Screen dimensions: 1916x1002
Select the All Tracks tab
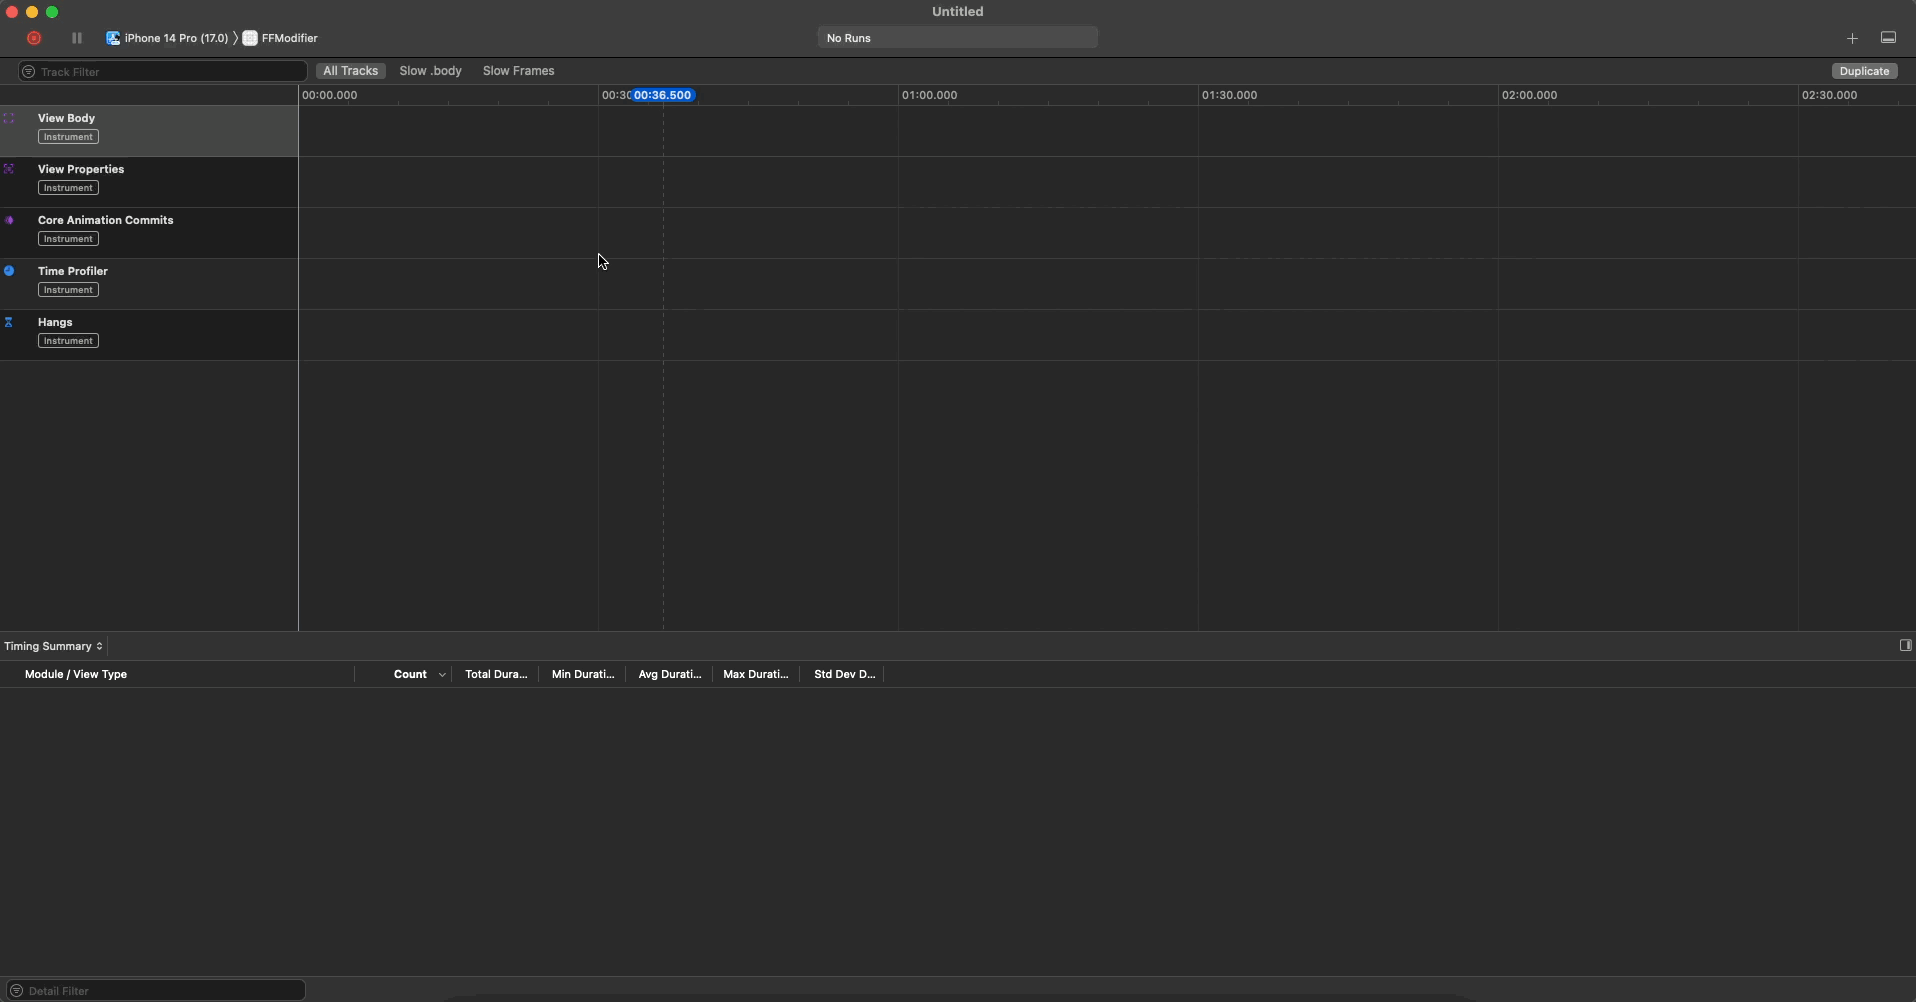point(351,71)
